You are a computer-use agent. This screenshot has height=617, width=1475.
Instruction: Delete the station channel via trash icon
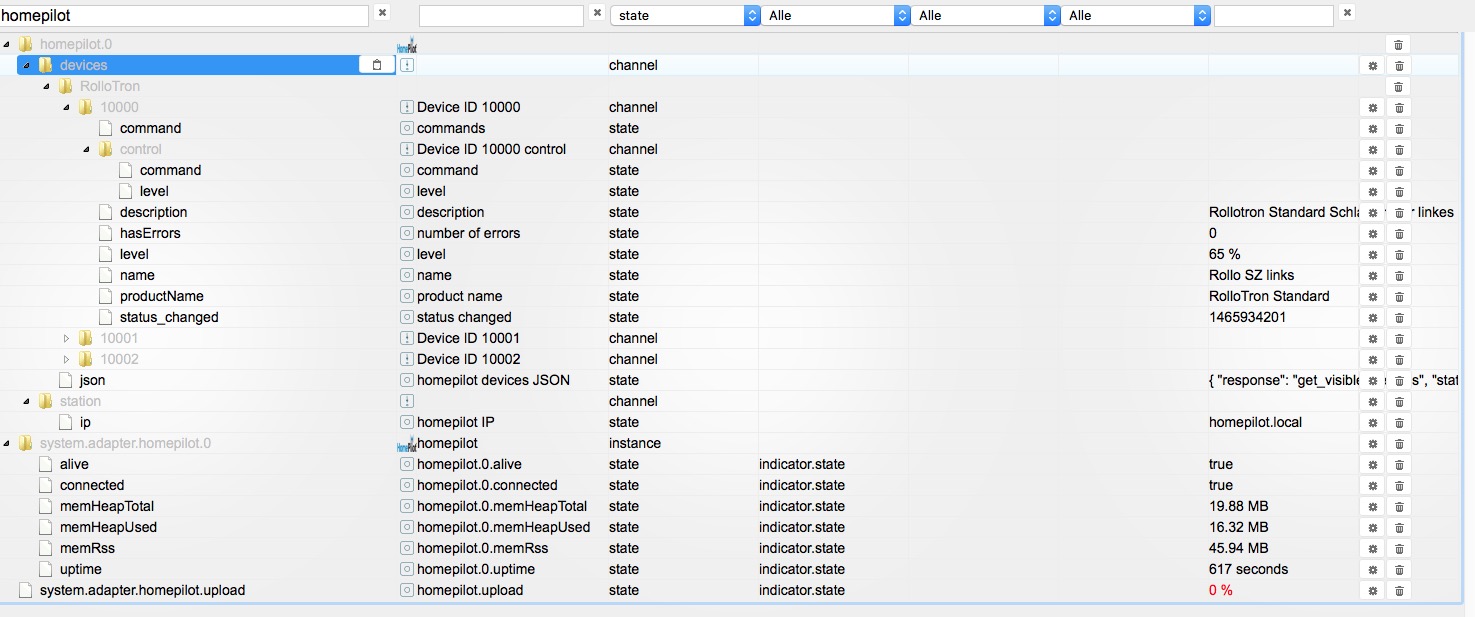coord(1399,401)
